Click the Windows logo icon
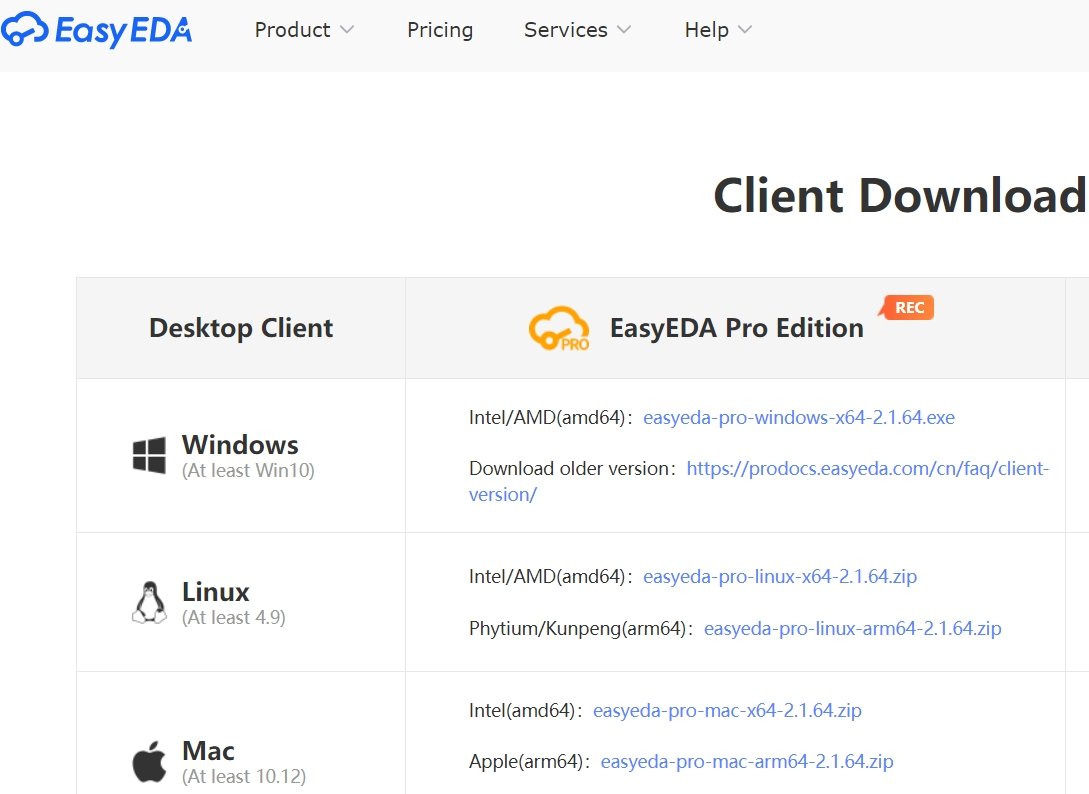1089x794 pixels. pyautogui.click(x=149, y=455)
